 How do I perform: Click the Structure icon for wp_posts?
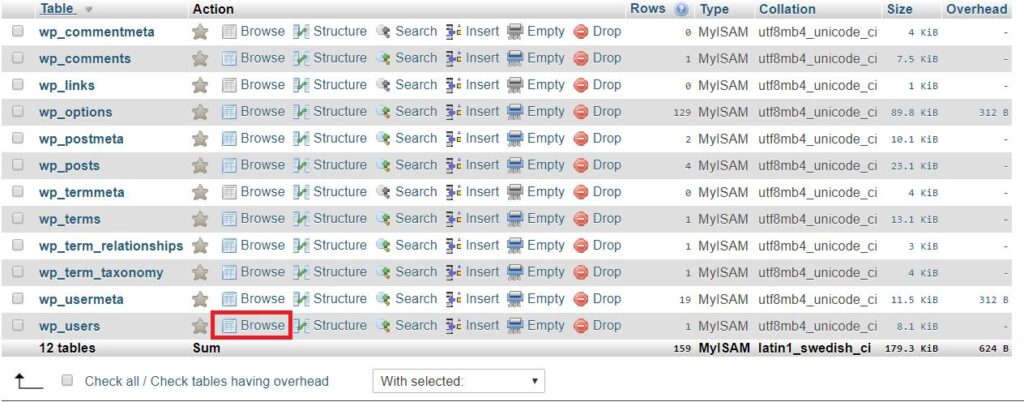click(x=301, y=165)
